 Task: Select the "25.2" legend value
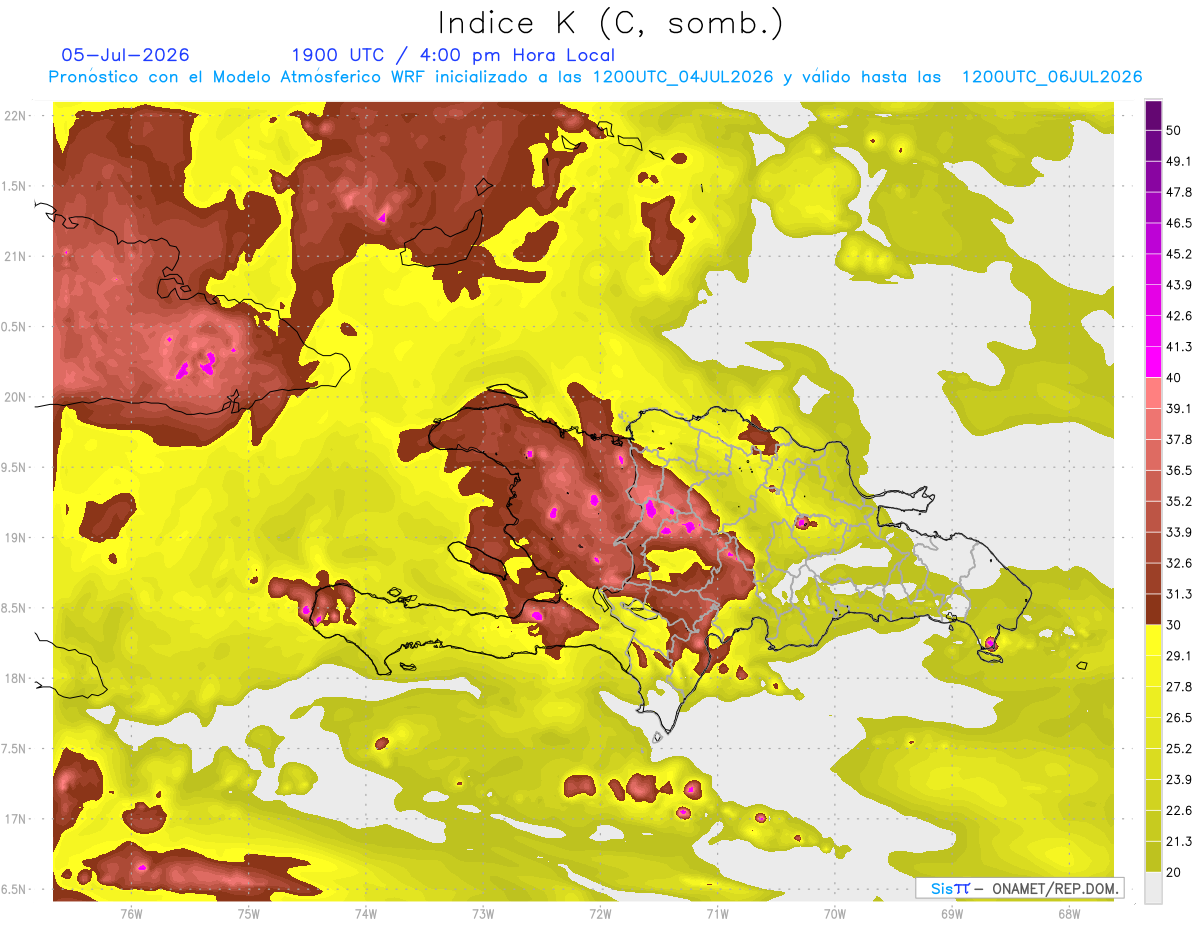point(1178,749)
